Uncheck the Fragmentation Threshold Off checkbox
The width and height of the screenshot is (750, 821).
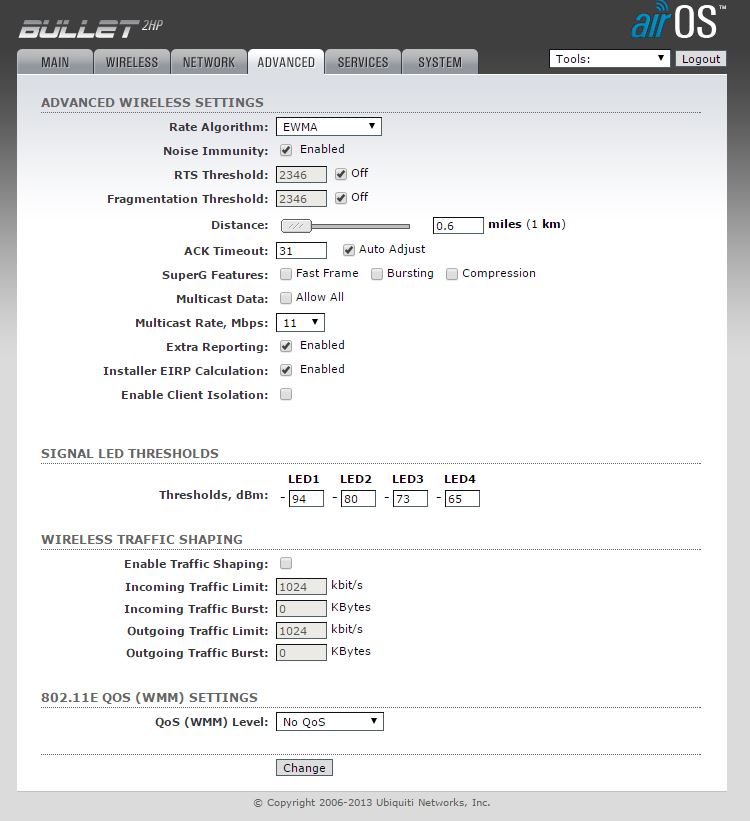point(341,198)
